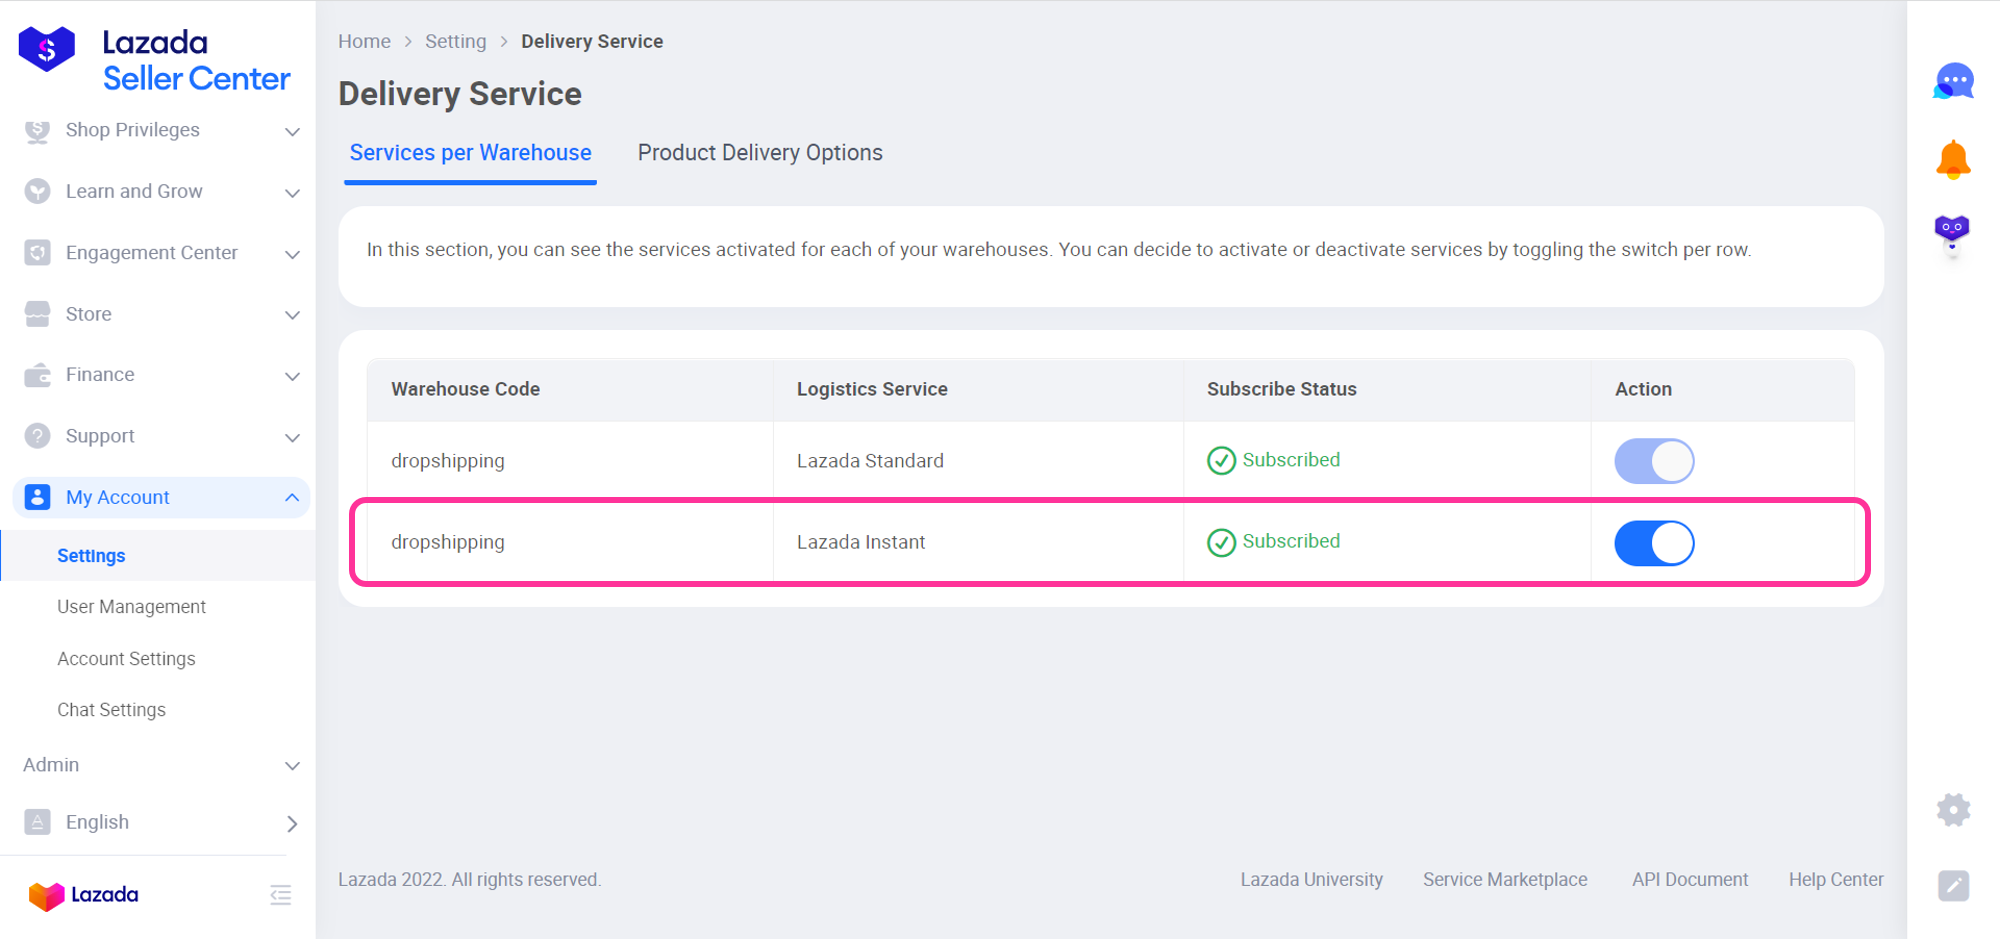The height and width of the screenshot is (939, 2000).
Task: Click the Support question mark icon
Action: coord(37,436)
